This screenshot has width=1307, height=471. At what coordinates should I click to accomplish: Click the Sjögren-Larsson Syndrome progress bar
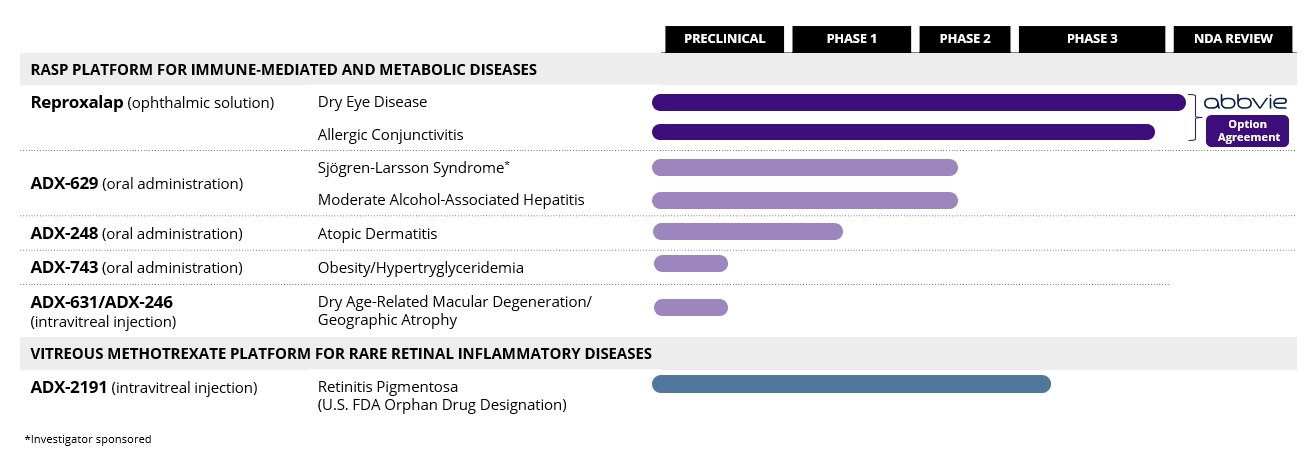pos(804,167)
